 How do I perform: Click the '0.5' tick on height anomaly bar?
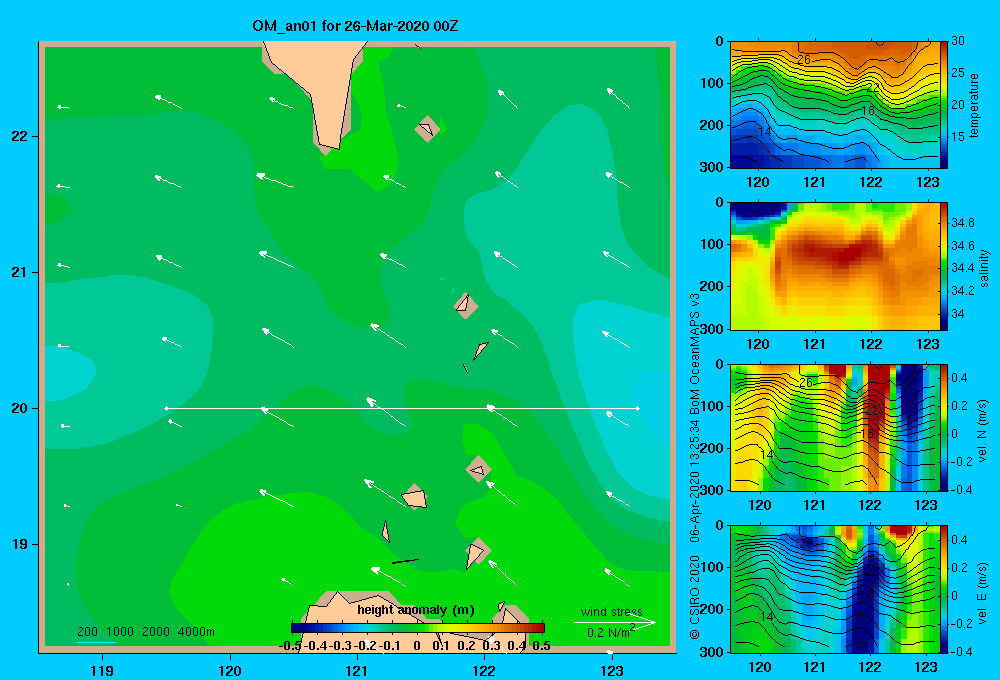[x=541, y=646]
